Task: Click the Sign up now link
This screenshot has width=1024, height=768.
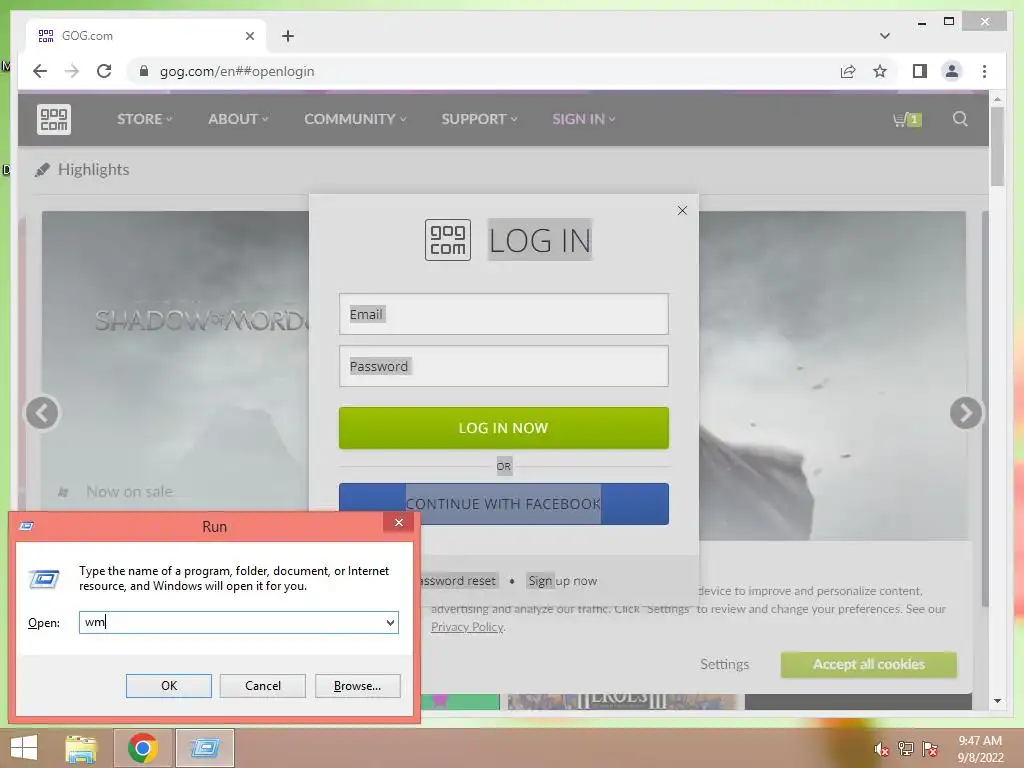Action: pos(562,581)
